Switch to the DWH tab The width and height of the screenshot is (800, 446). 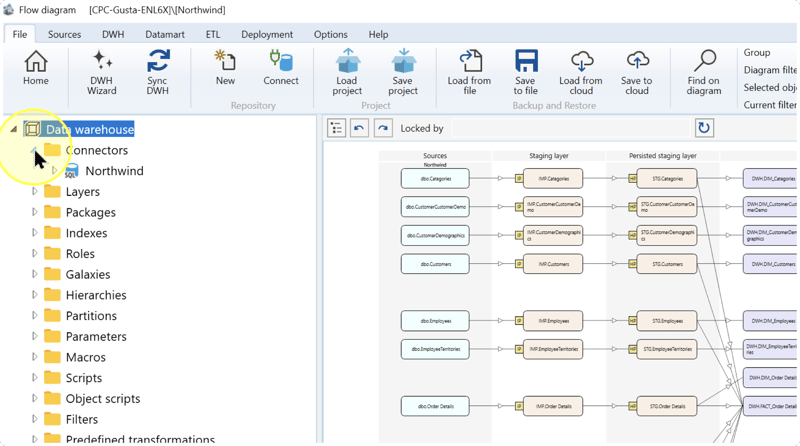113,34
